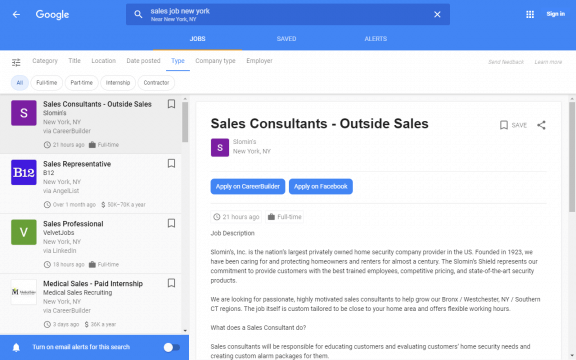Expand the Category filter

tap(45, 61)
